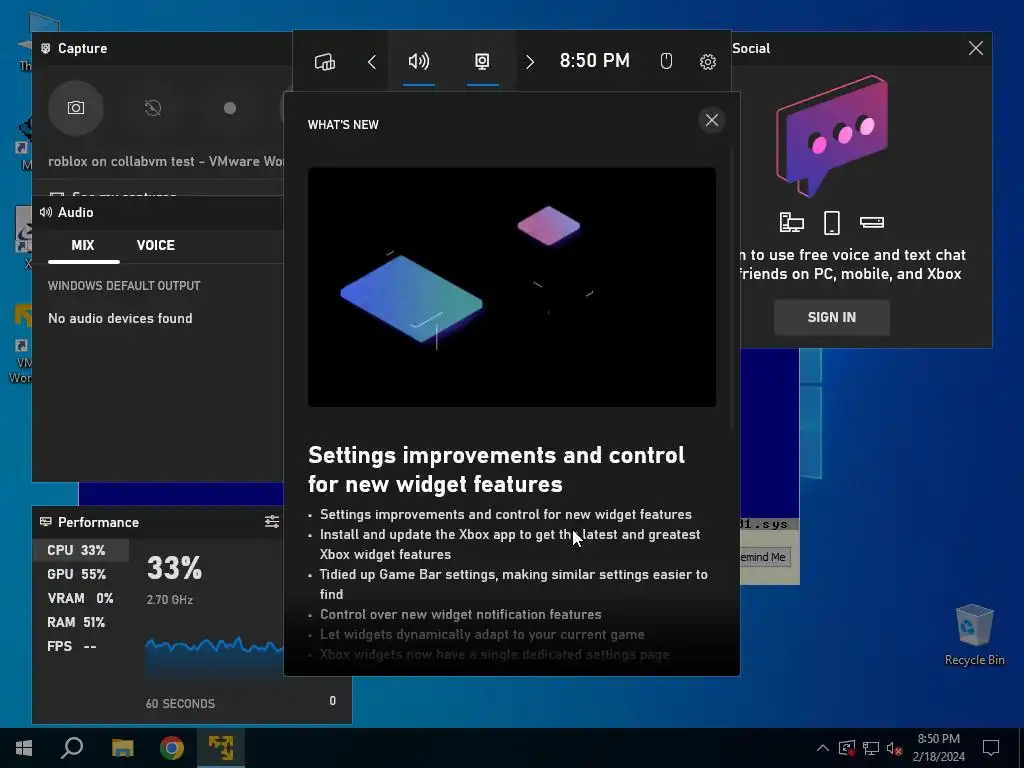Open Performance widget options
1024x768 pixels.
click(272, 521)
